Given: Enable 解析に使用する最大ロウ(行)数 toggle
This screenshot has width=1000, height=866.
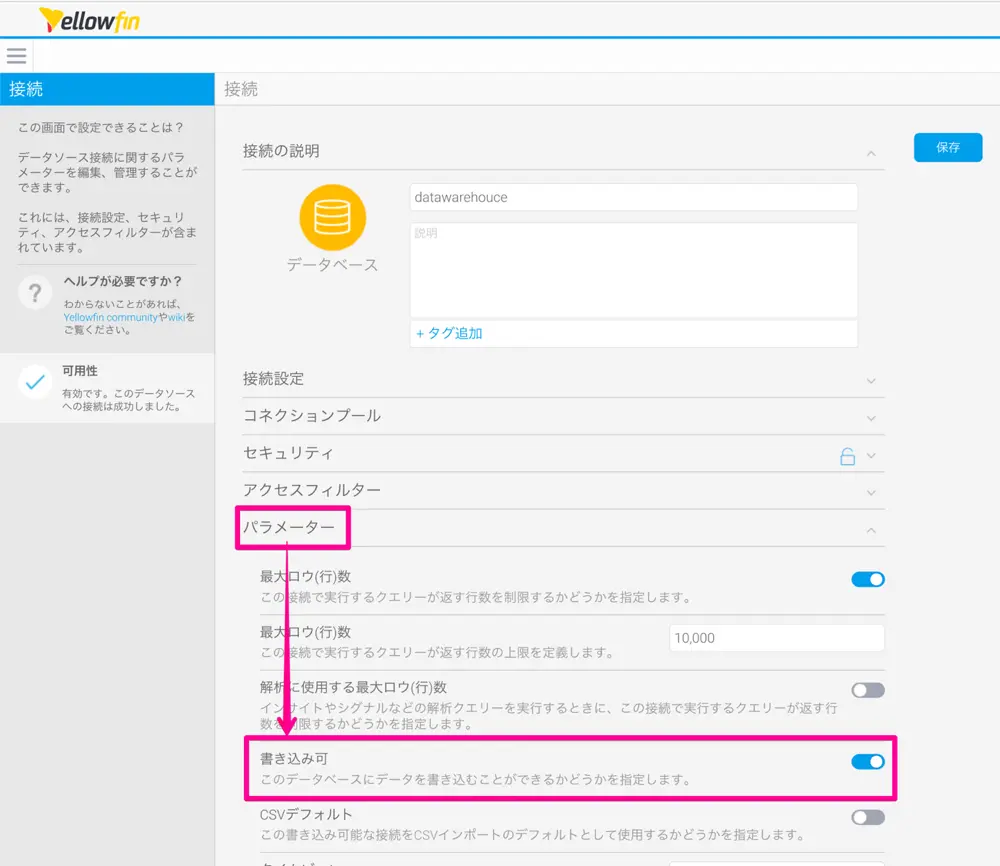Looking at the screenshot, I should [867, 689].
